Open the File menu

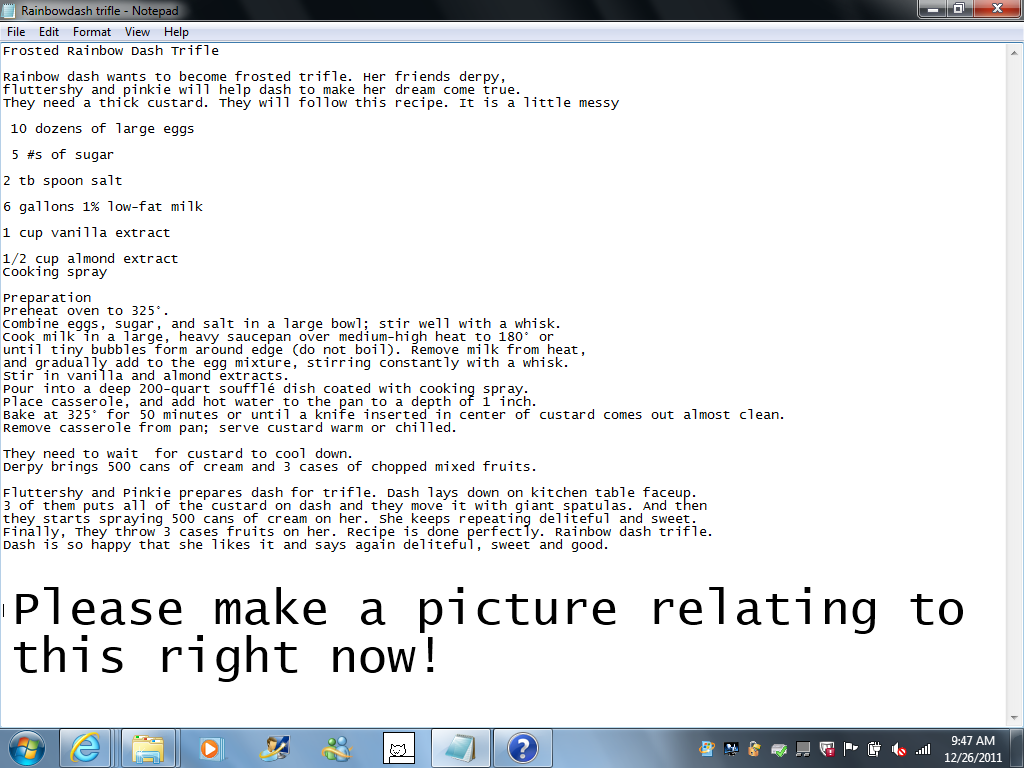pyautogui.click(x=16, y=31)
